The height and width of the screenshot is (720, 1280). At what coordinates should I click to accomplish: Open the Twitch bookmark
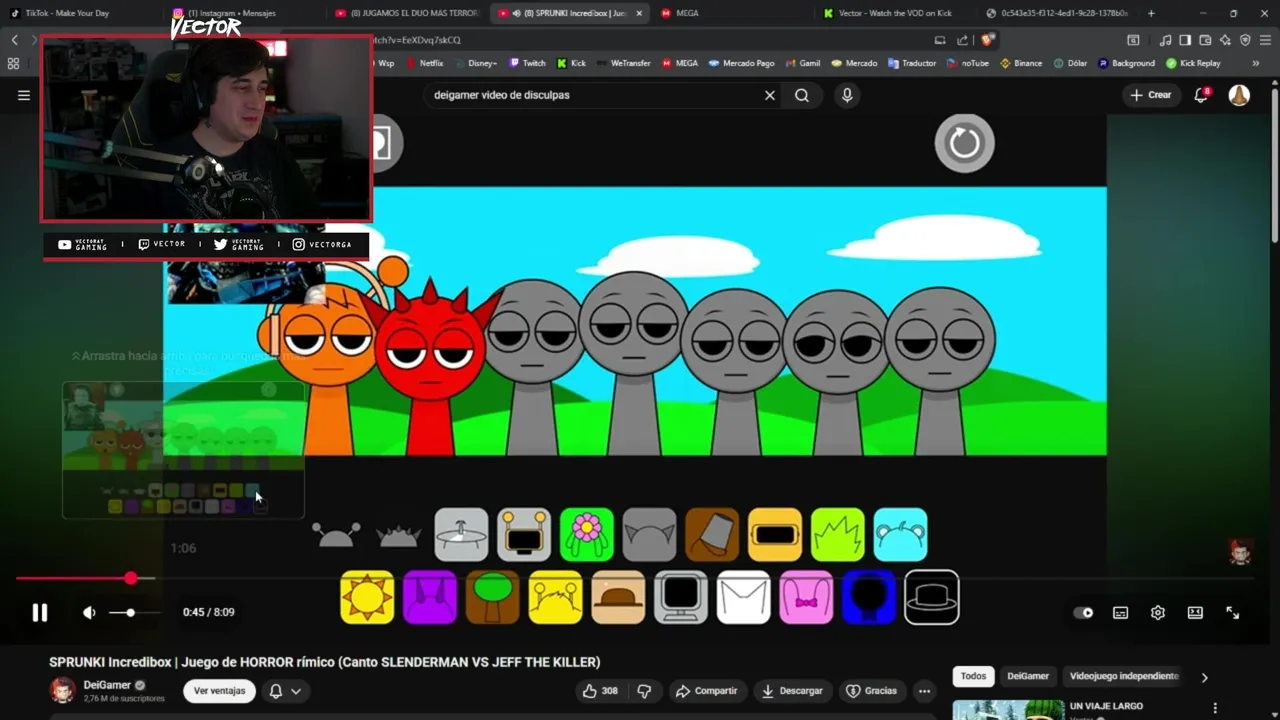coord(528,63)
